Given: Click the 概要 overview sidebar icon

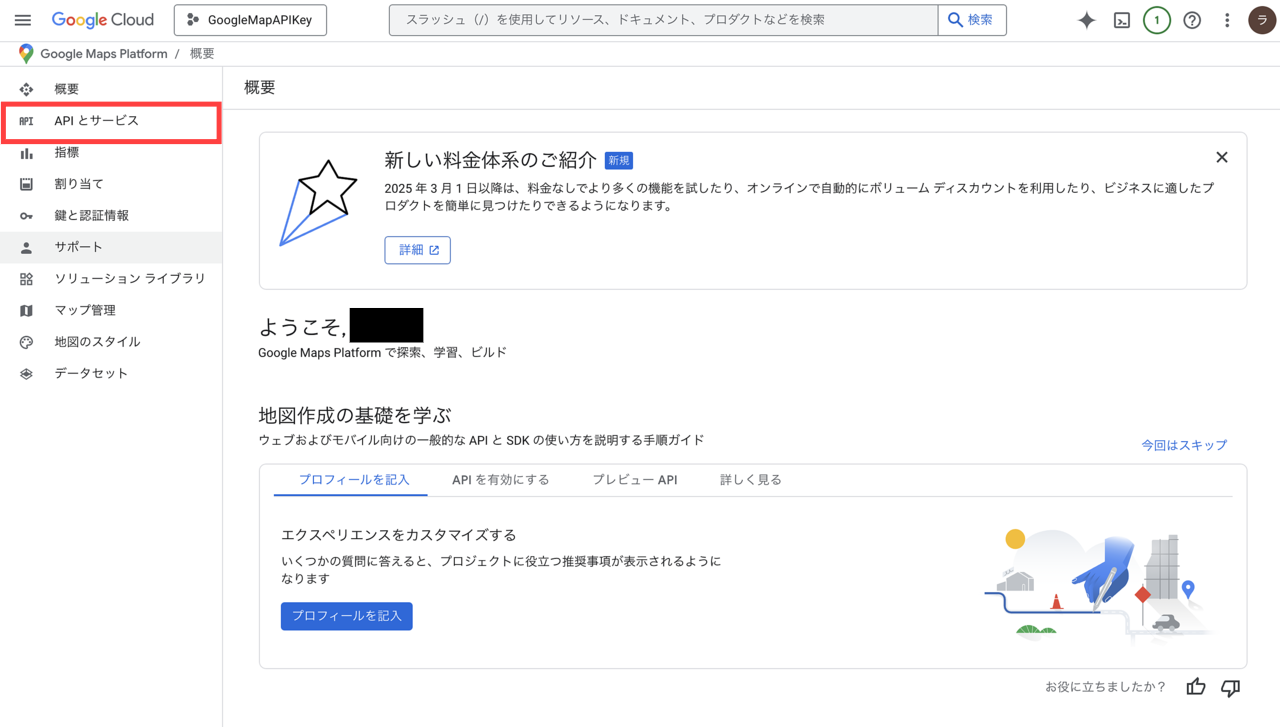Looking at the screenshot, I should (x=26, y=89).
